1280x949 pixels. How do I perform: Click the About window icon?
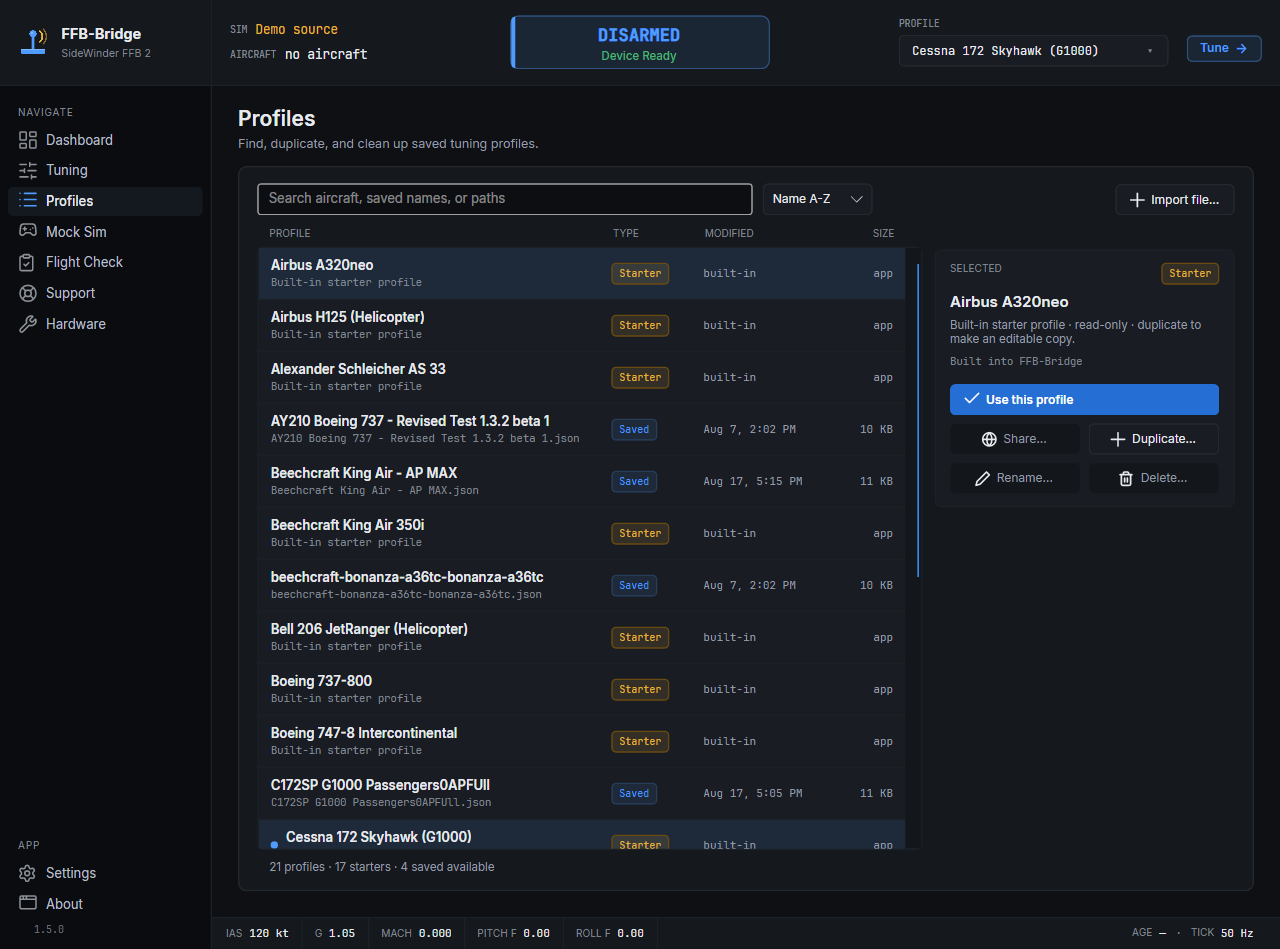coord(28,903)
